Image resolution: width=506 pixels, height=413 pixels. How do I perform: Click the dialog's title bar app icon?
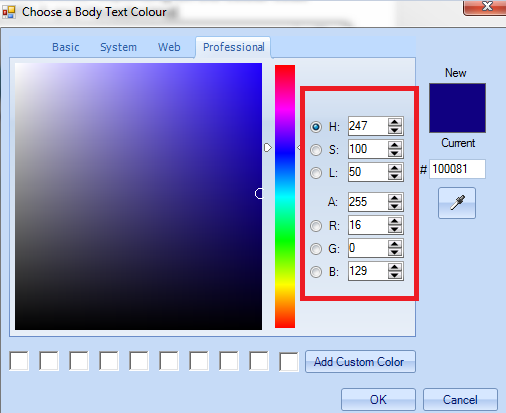(9, 12)
